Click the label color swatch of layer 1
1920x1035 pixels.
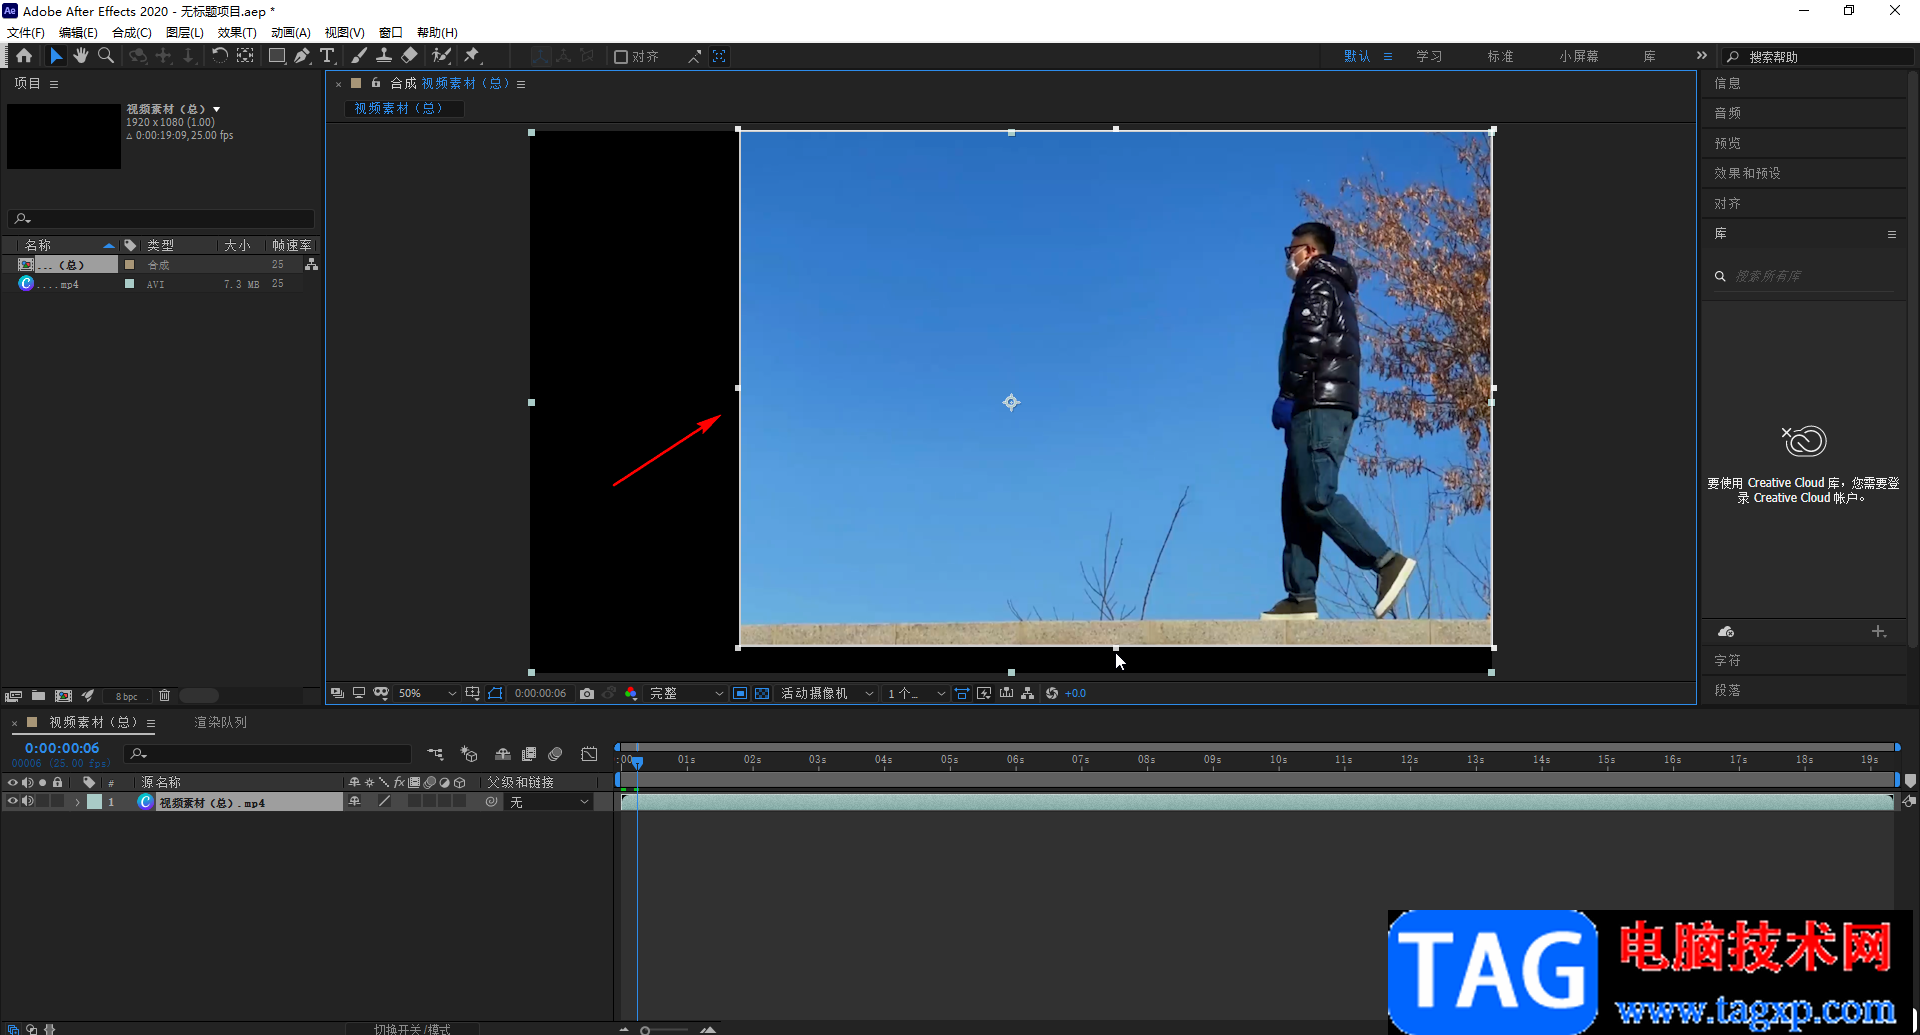pos(94,802)
